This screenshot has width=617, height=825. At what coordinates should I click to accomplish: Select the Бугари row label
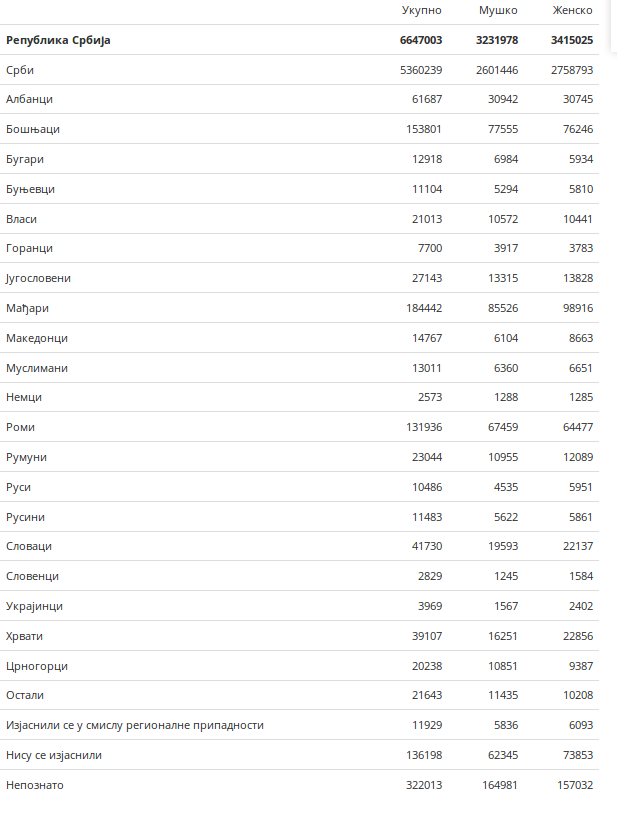click(x=25, y=159)
